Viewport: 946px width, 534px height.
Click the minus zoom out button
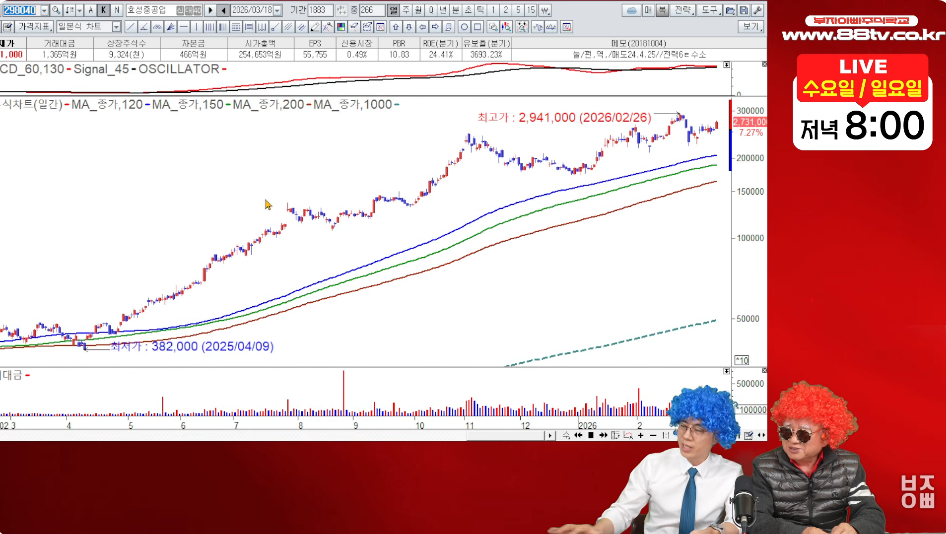click(x=653, y=436)
